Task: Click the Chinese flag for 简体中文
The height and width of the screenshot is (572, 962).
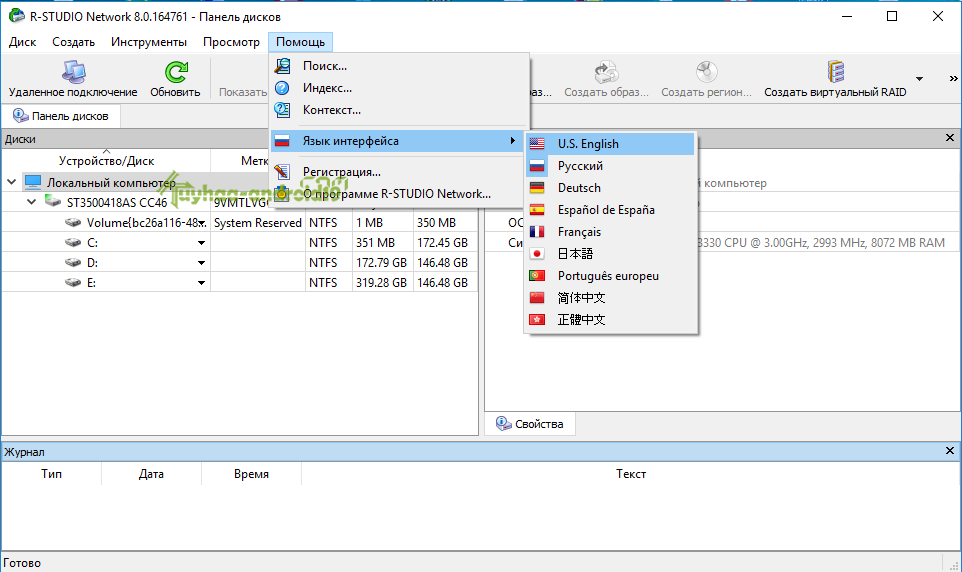Action: click(537, 298)
